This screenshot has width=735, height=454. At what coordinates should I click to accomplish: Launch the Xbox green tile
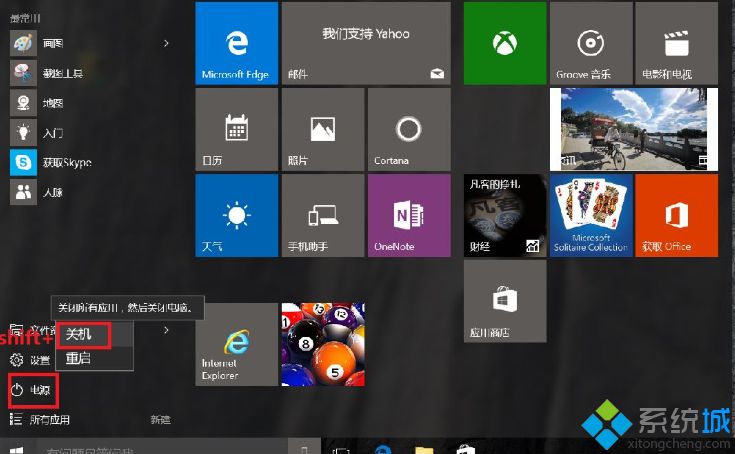coord(505,43)
